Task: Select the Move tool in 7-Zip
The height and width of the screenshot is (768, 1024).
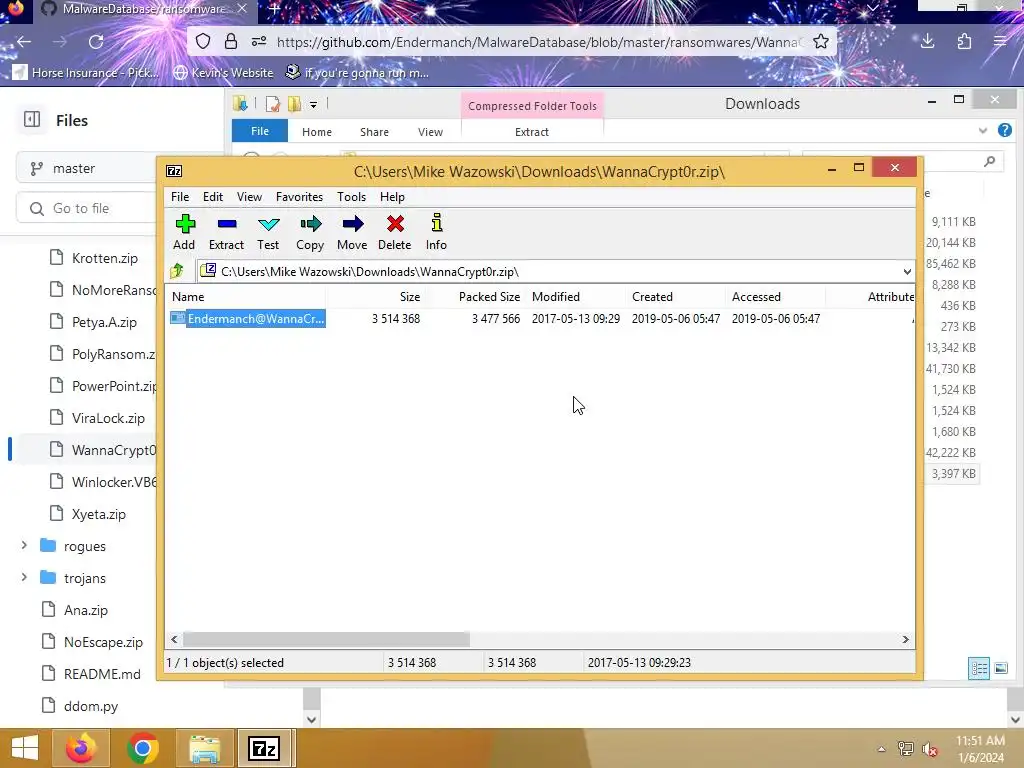Action: point(352,232)
